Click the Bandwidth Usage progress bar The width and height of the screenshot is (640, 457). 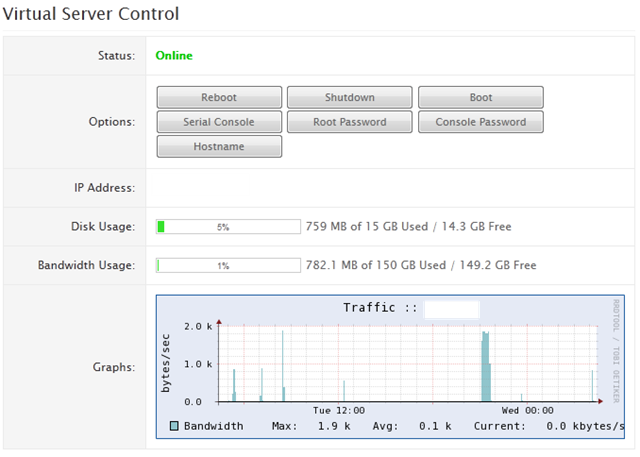[x=228, y=265]
